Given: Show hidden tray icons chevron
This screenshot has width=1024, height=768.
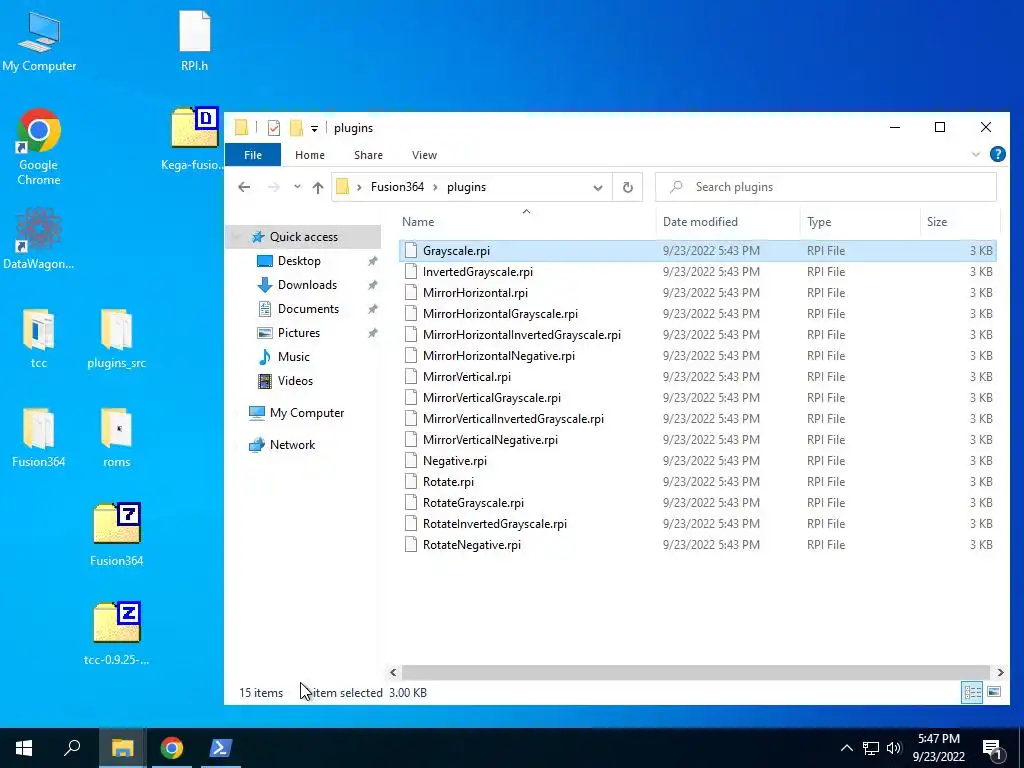Looking at the screenshot, I should click(x=846, y=748).
